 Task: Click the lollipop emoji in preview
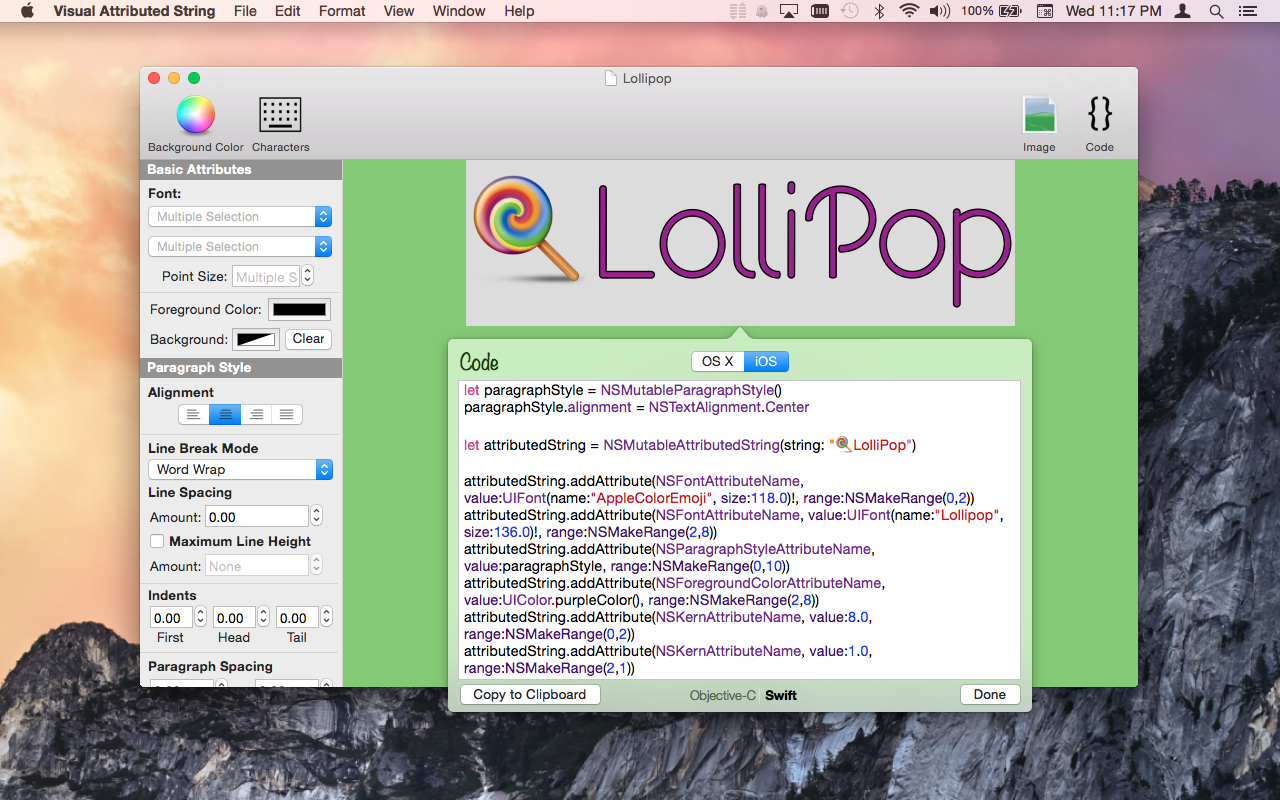527,229
